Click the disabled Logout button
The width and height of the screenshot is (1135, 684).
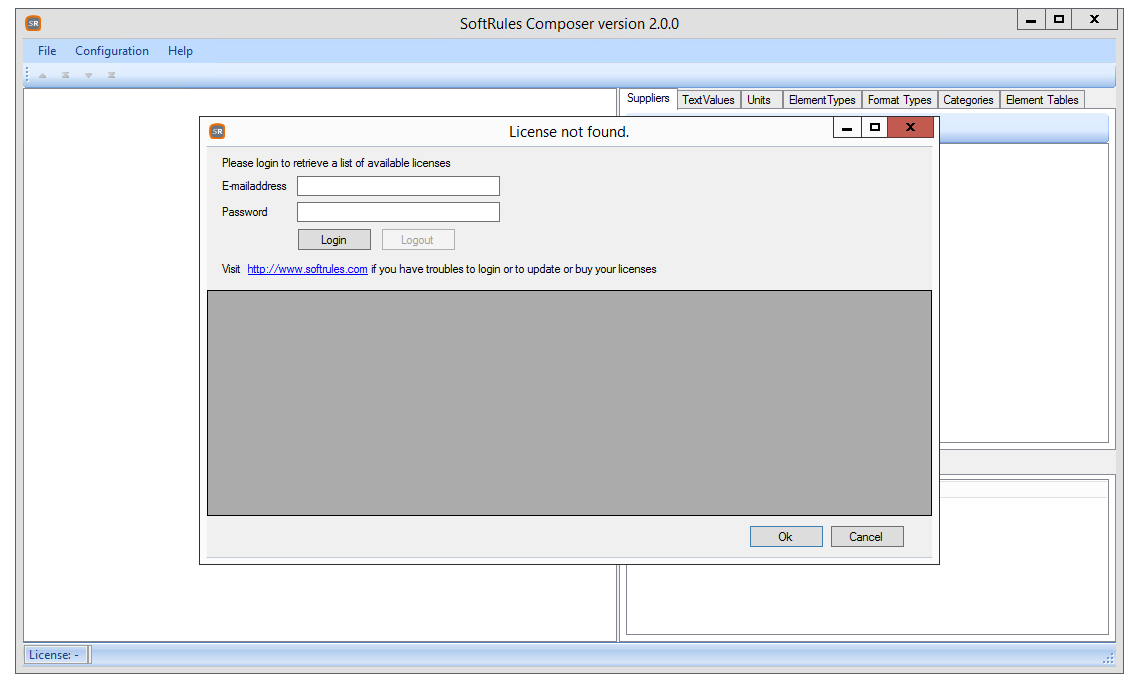click(418, 240)
